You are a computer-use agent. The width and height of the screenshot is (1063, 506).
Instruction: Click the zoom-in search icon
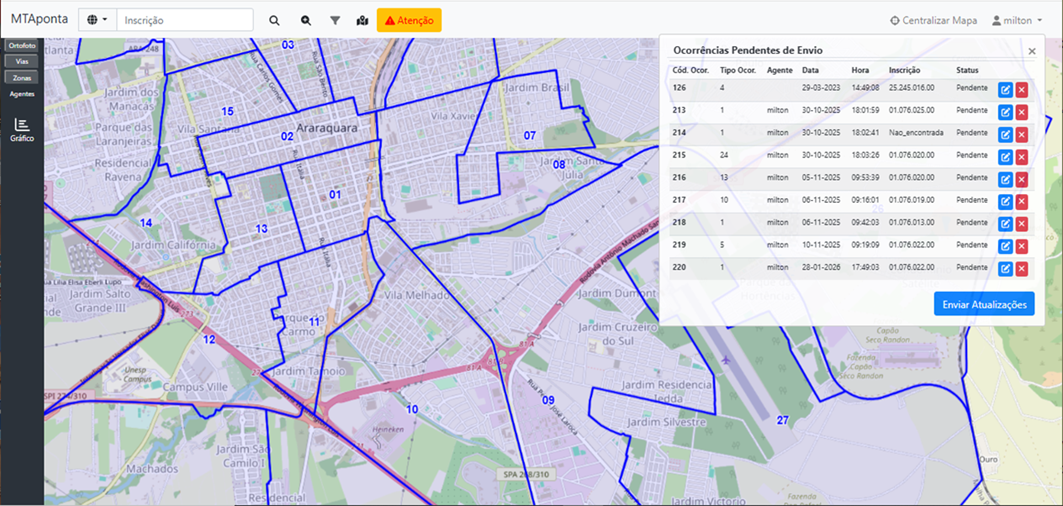pyautogui.click(x=306, y=20)
